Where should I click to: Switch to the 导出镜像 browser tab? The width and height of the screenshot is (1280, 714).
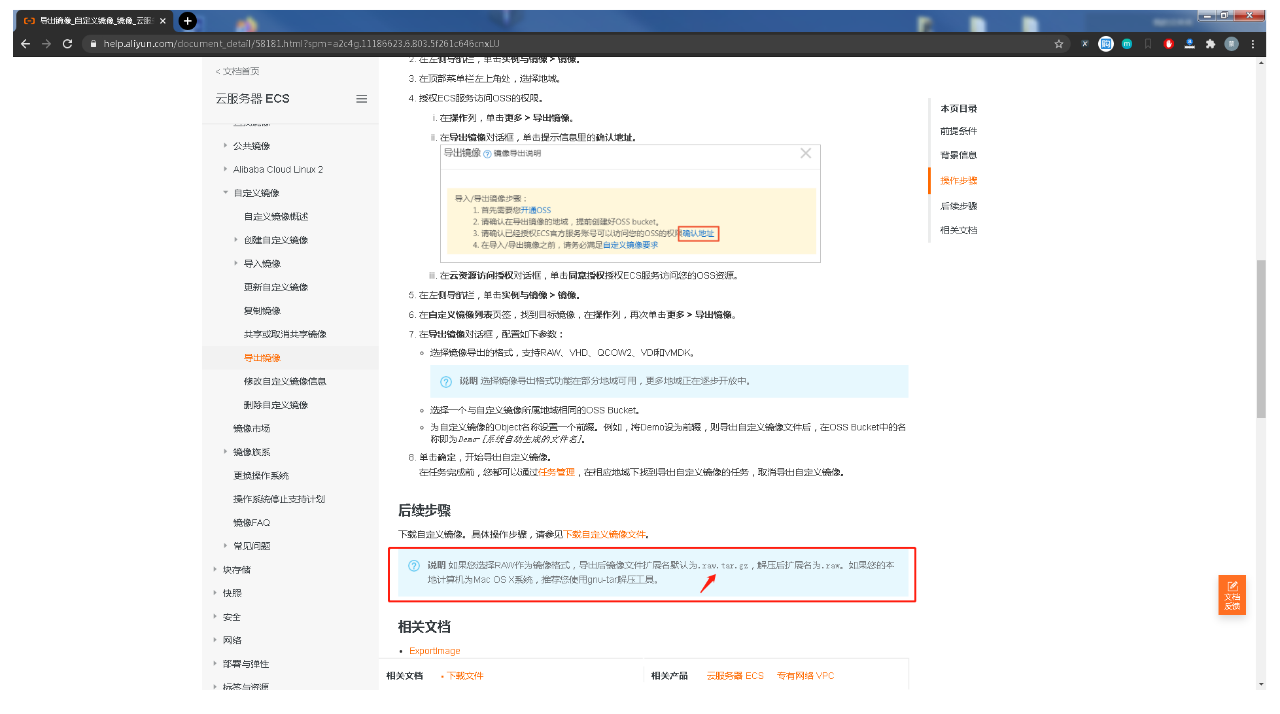coord(95,20)
